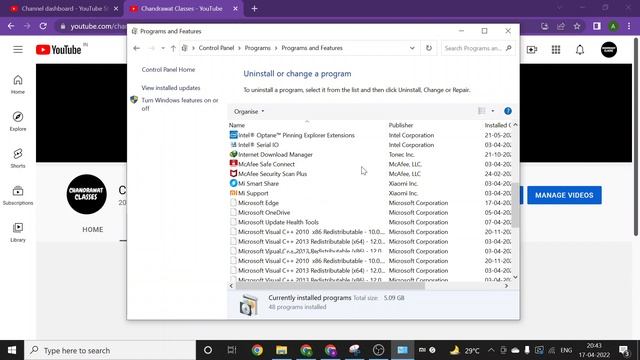Viewport: 640px width, 360px height.
Task: Click the YouTube logo
Action: 58,50
